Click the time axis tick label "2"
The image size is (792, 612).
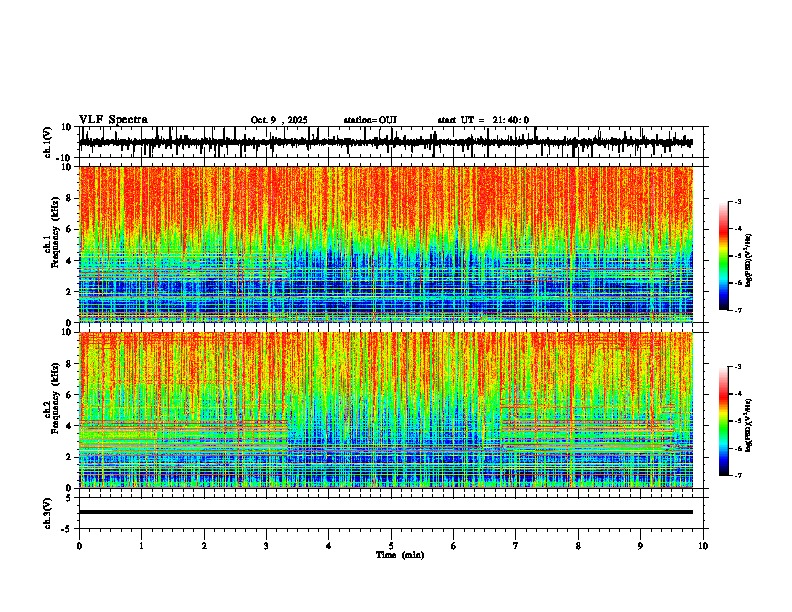(204, 546)
